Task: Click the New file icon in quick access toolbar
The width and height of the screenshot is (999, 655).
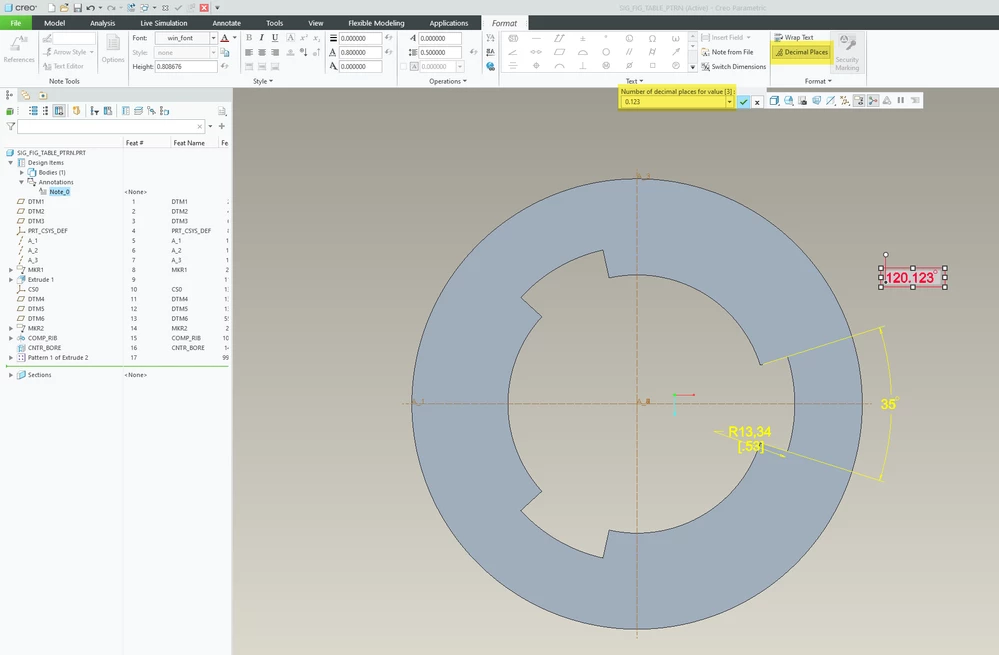Action: tap(52, 8)
